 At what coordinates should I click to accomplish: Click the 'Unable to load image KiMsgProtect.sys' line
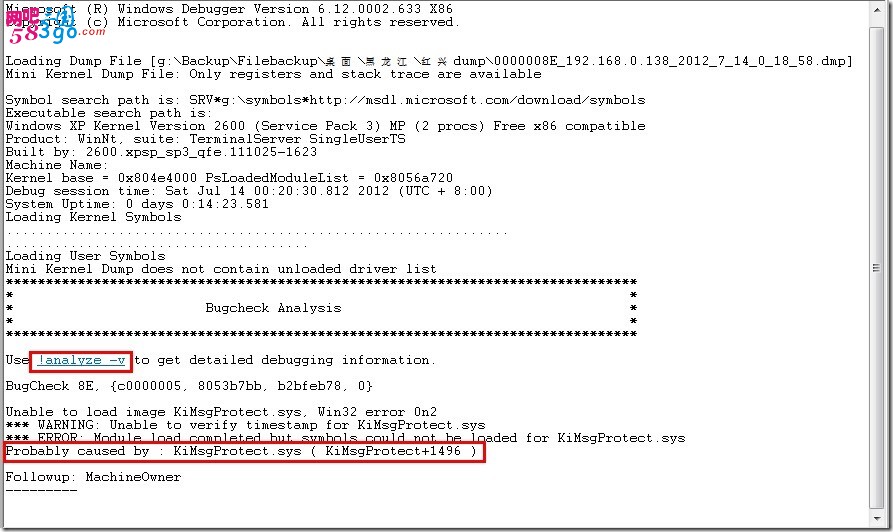221,412
